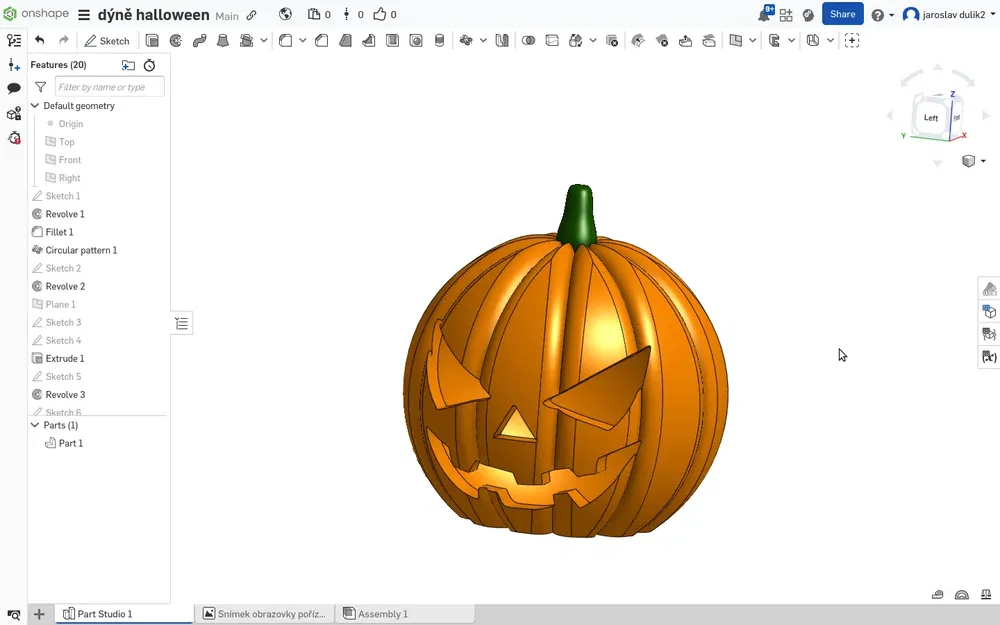Click the Share button
The height and width of the screenshot is (625, 1000).
click(x=842, y=14)
